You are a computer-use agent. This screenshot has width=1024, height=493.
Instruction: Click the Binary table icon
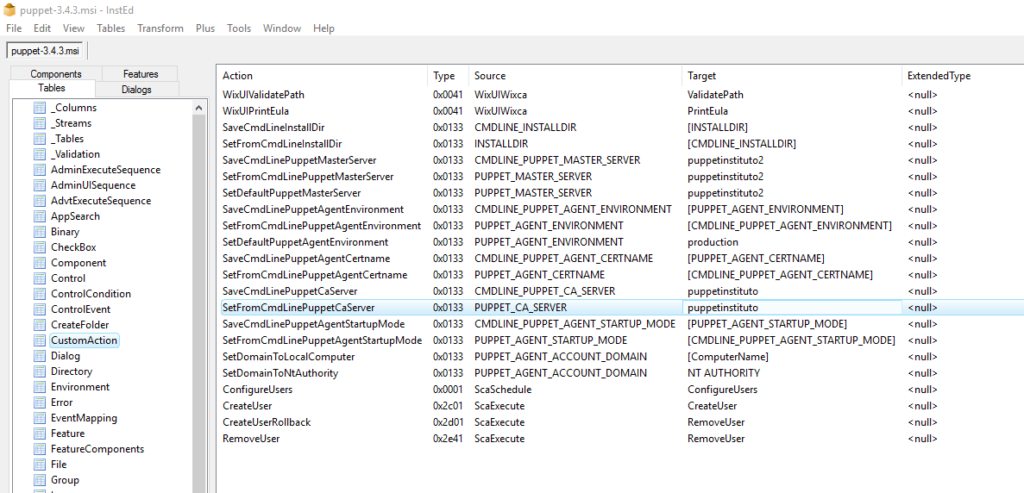coord(40,232)
